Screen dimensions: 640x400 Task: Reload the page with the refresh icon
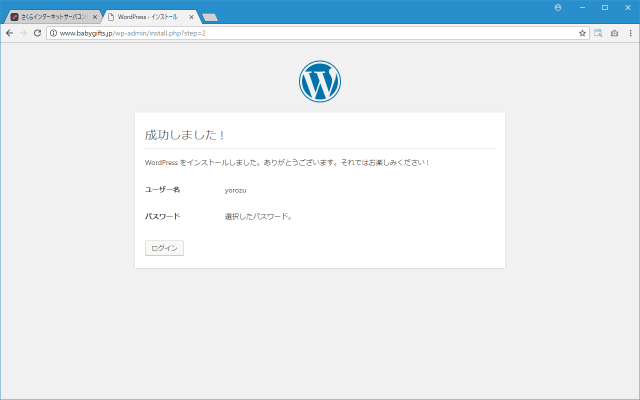(38, 33)
